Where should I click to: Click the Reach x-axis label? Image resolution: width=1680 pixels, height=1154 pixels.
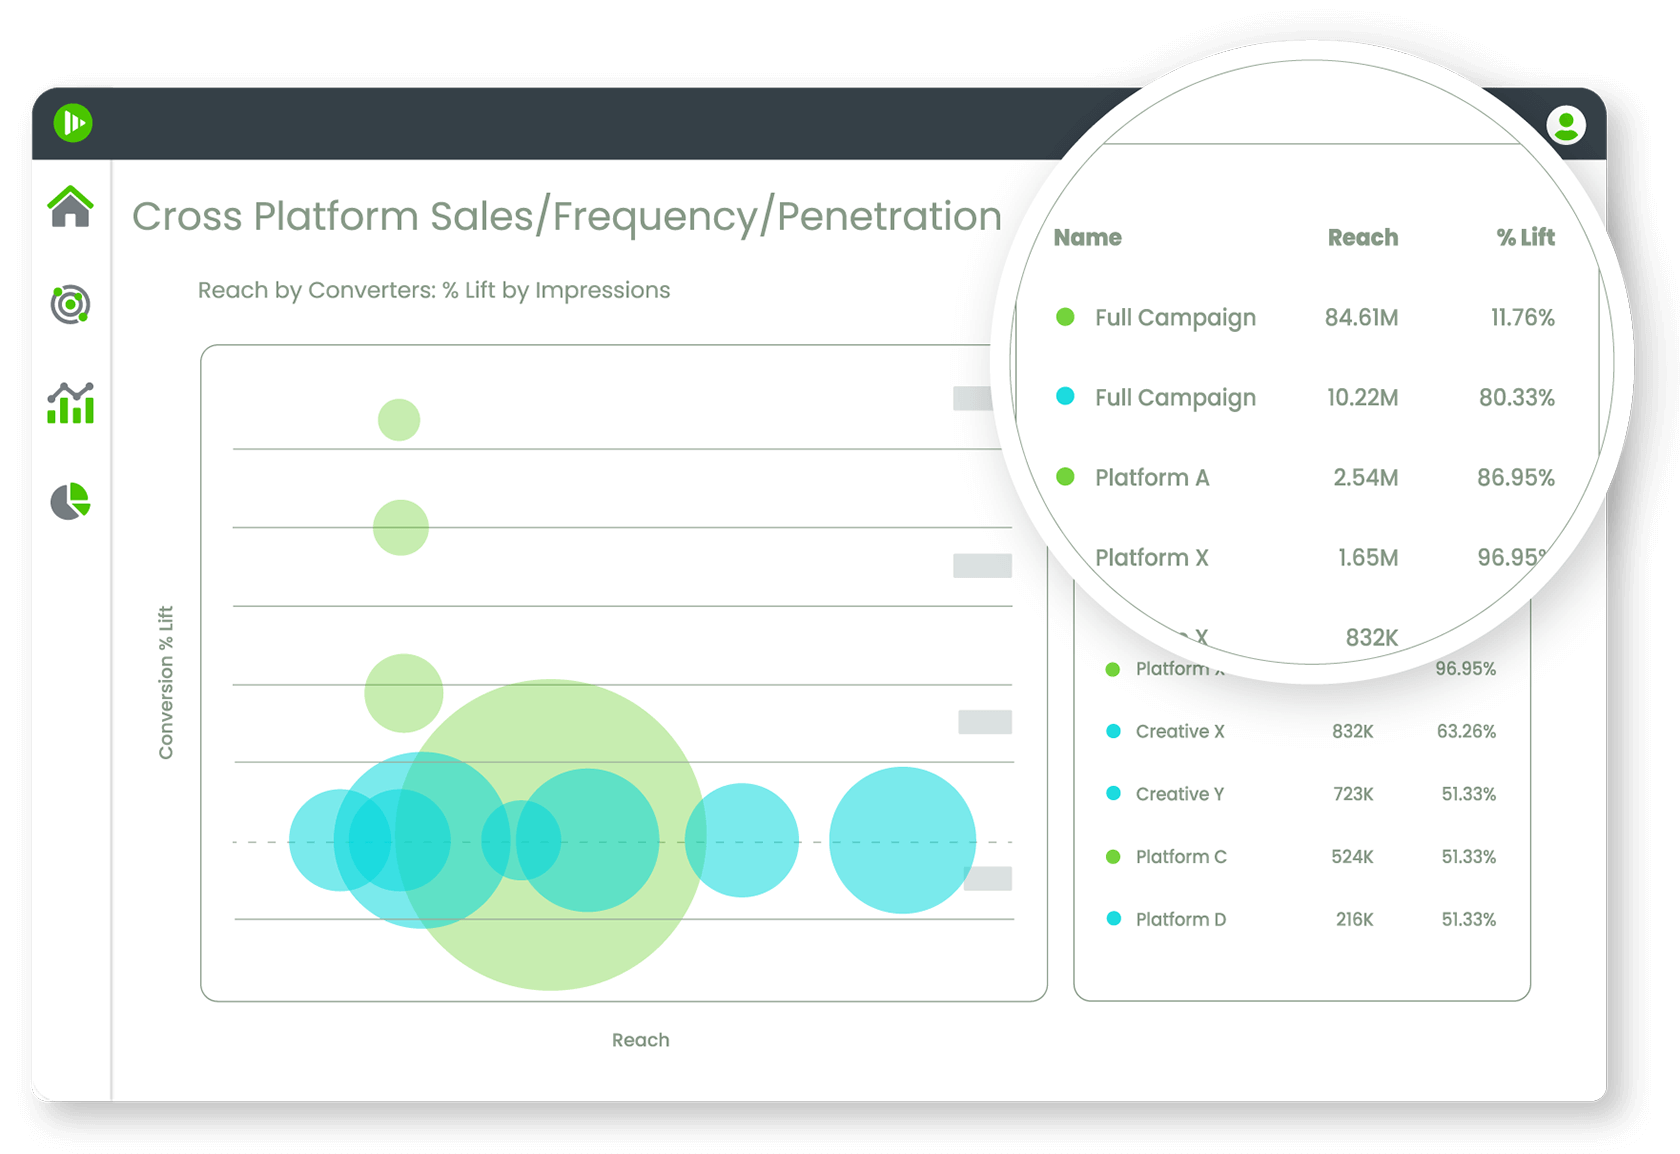[x=641, y=1040]
